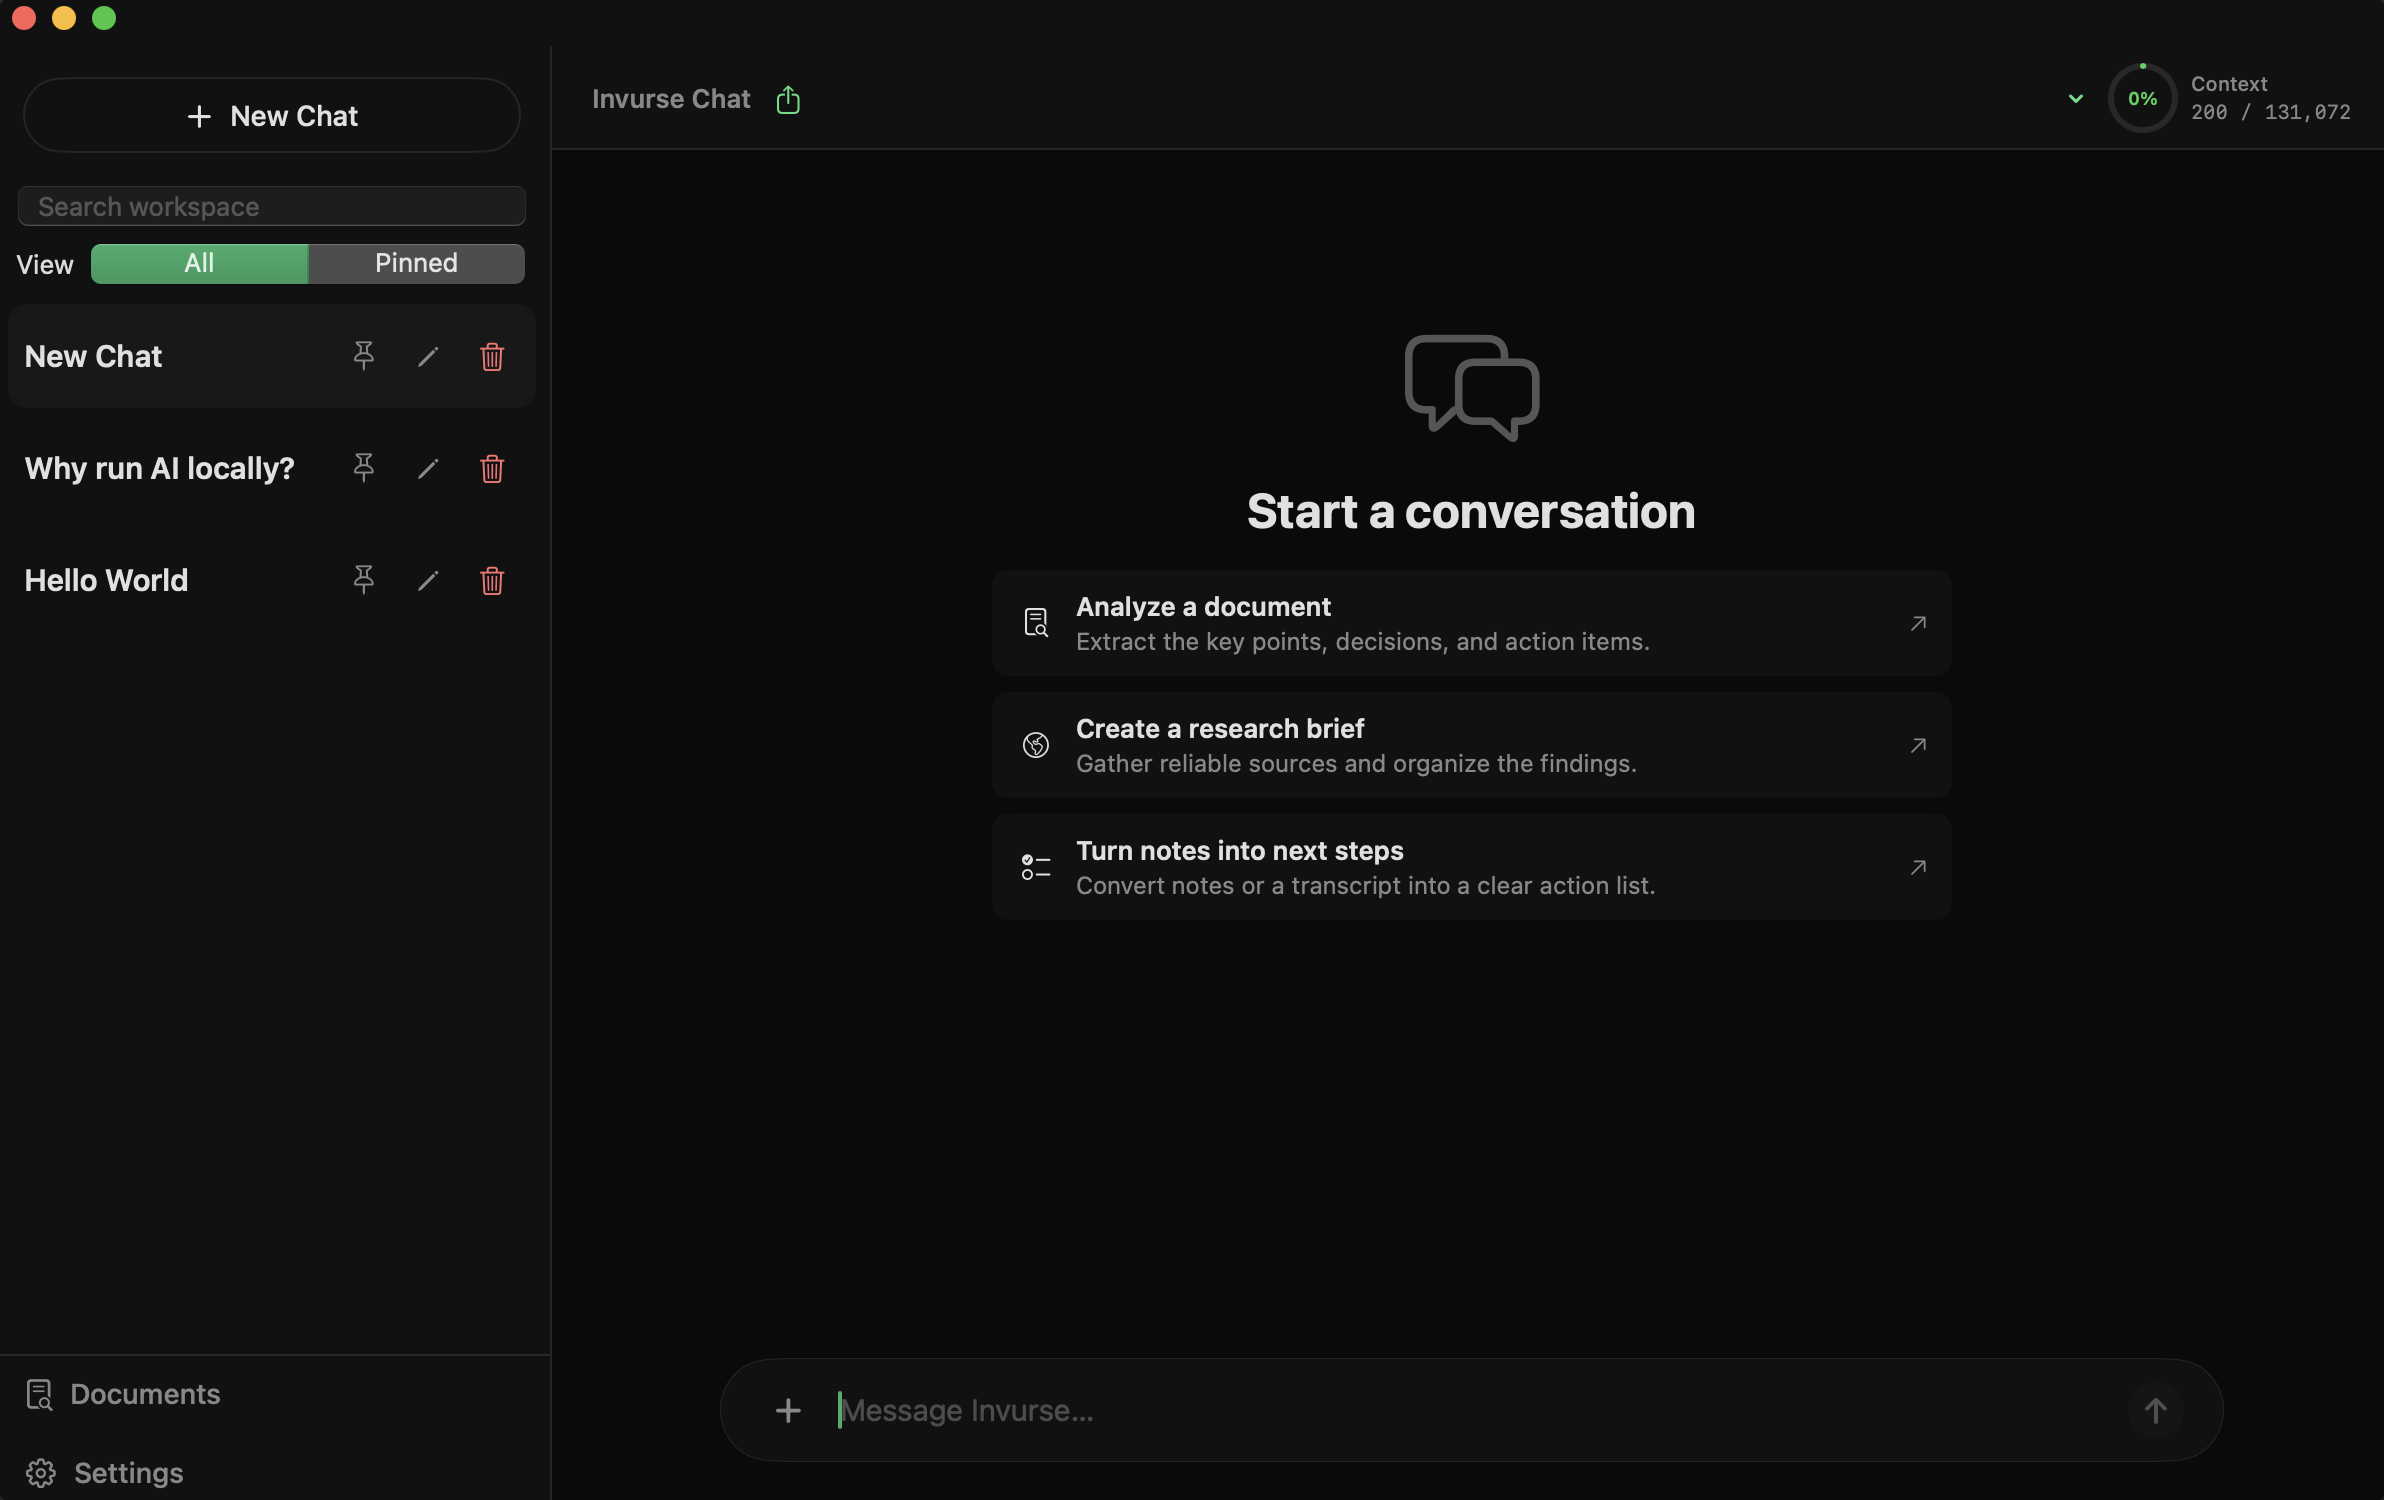Open Settings

tap(105, 1473)
